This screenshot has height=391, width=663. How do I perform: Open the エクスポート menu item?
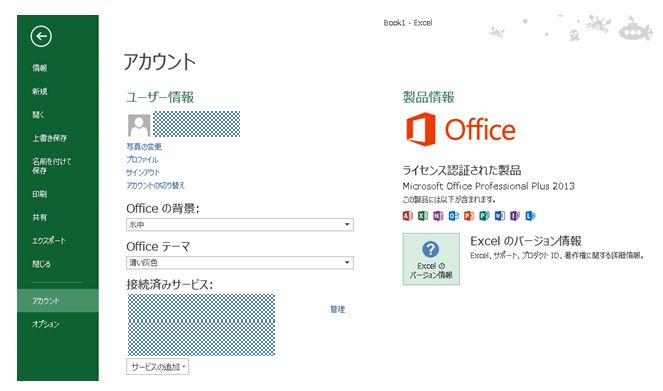[49, 241]
